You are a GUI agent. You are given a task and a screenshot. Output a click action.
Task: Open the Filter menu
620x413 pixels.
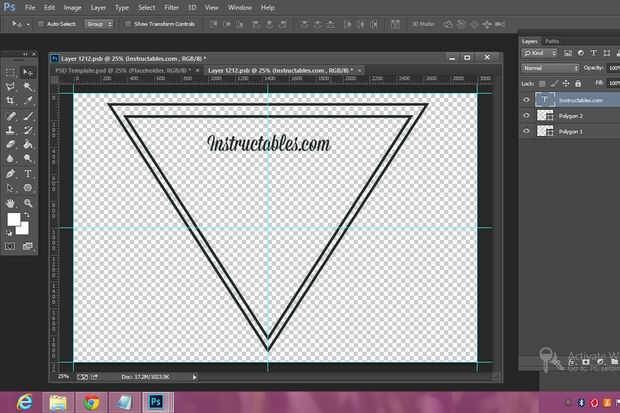click(172, 8)
